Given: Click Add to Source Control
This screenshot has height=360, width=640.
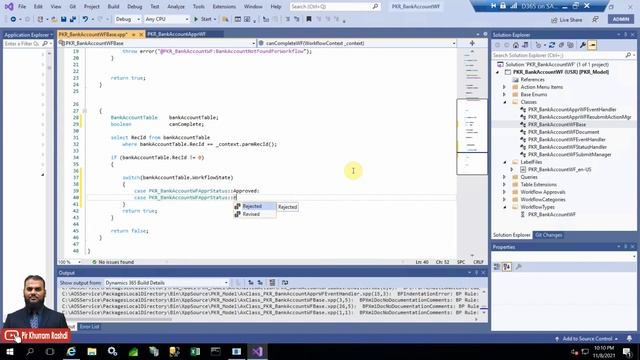Looking at the screenshot, I should (587, 338).
